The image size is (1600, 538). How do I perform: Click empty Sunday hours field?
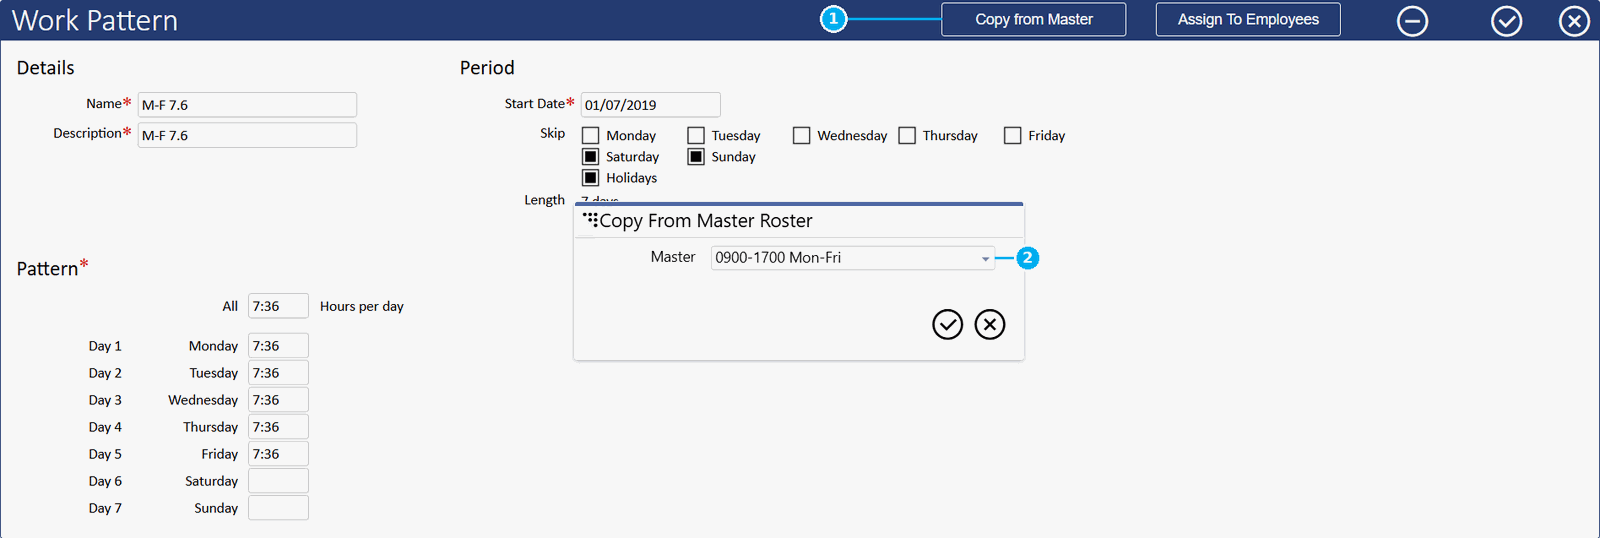click(x=278, y=508)
